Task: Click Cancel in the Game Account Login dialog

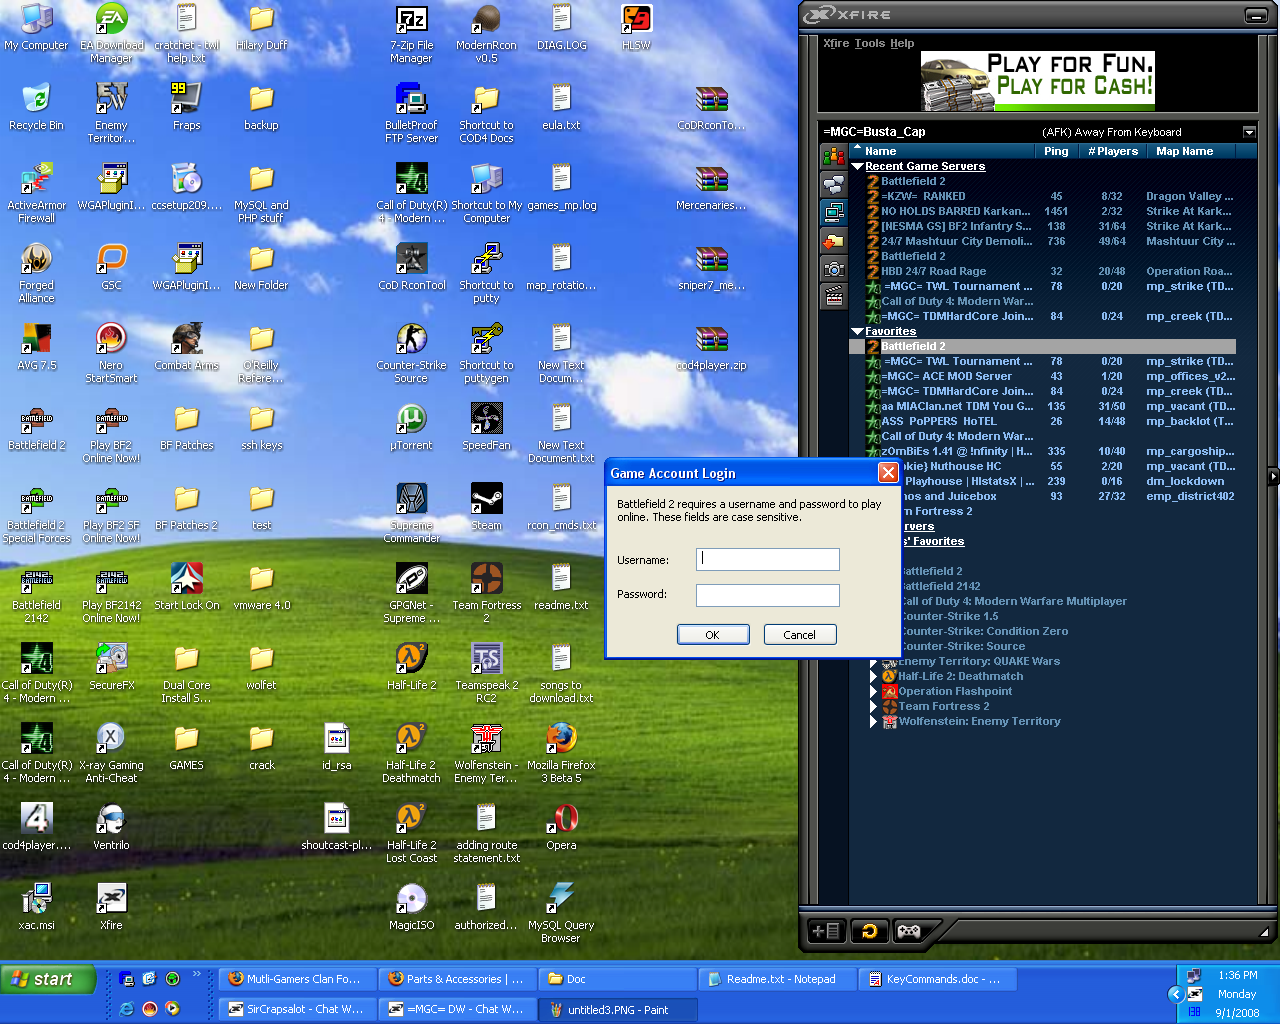Action: (800, 634)
